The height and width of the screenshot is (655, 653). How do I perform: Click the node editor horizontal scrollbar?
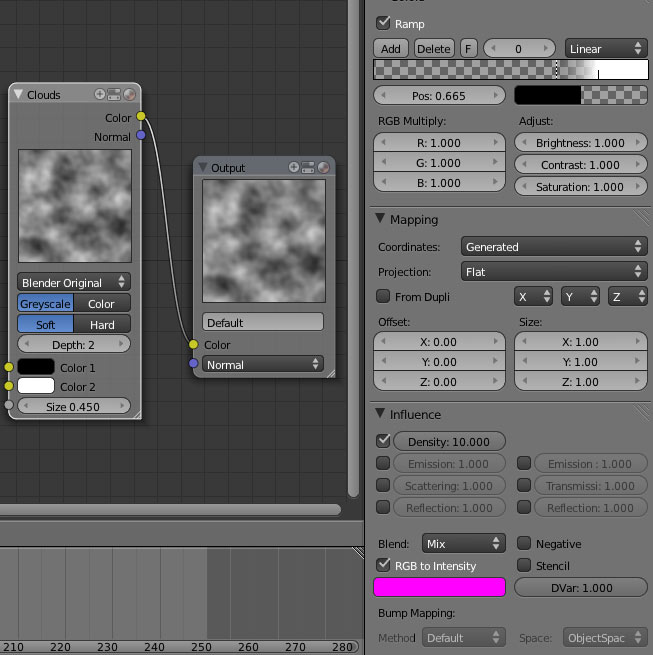pyautogui.click(x=170, y=509)
